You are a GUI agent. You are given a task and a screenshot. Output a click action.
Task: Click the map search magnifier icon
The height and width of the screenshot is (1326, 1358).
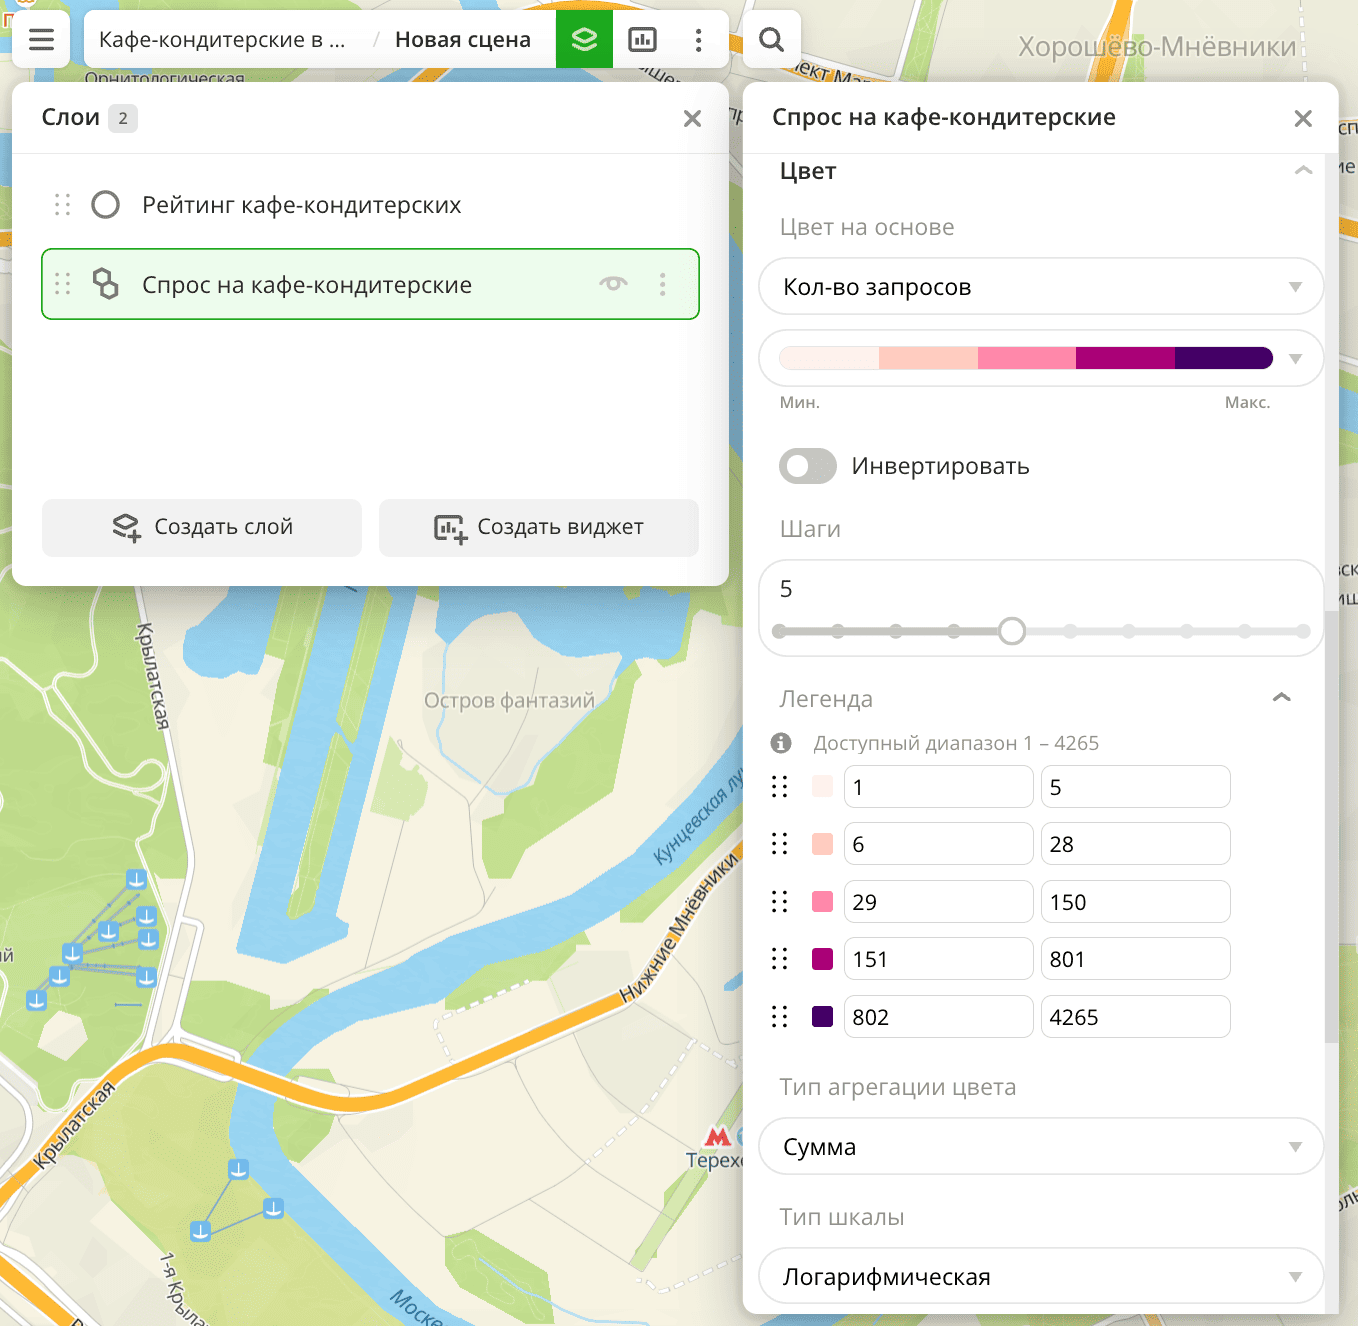coord(771,39)
